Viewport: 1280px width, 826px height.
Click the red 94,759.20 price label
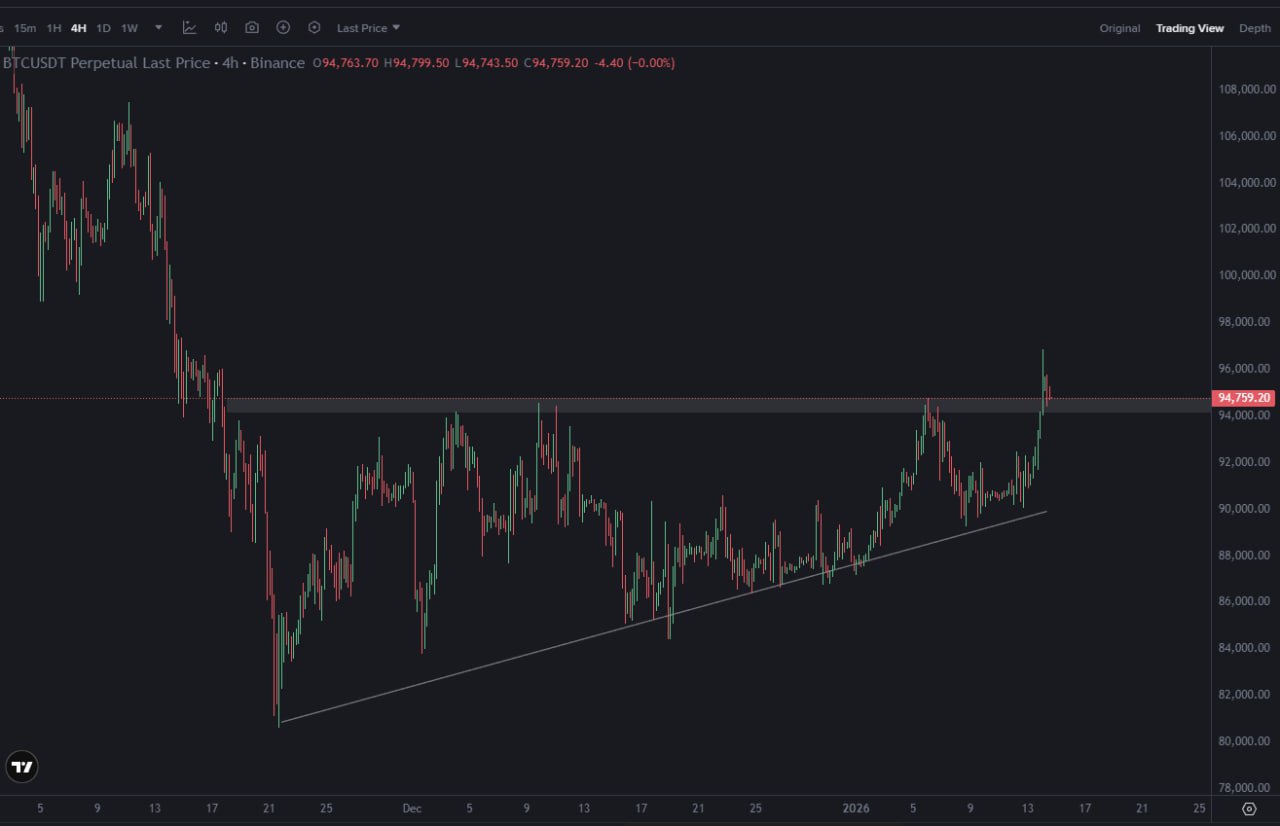1243,397
